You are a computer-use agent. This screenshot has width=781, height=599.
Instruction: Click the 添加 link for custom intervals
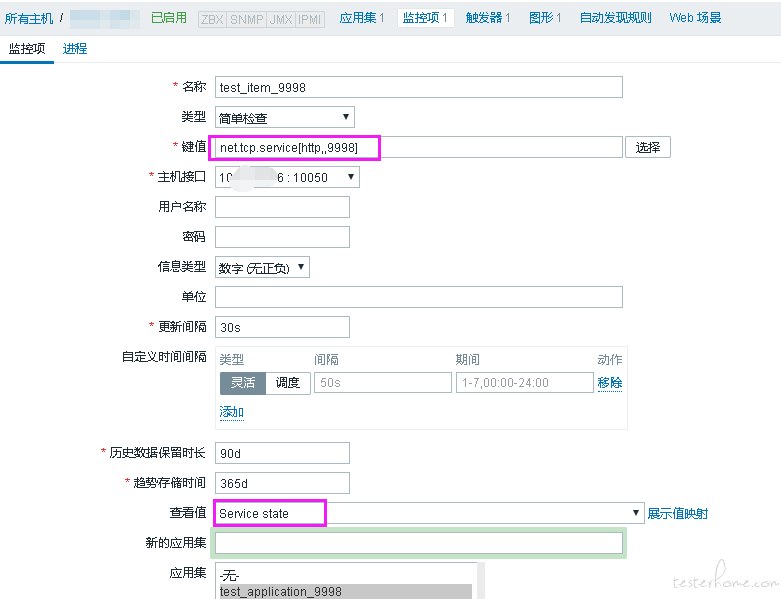pyautogui.click(x=231, y=412)
